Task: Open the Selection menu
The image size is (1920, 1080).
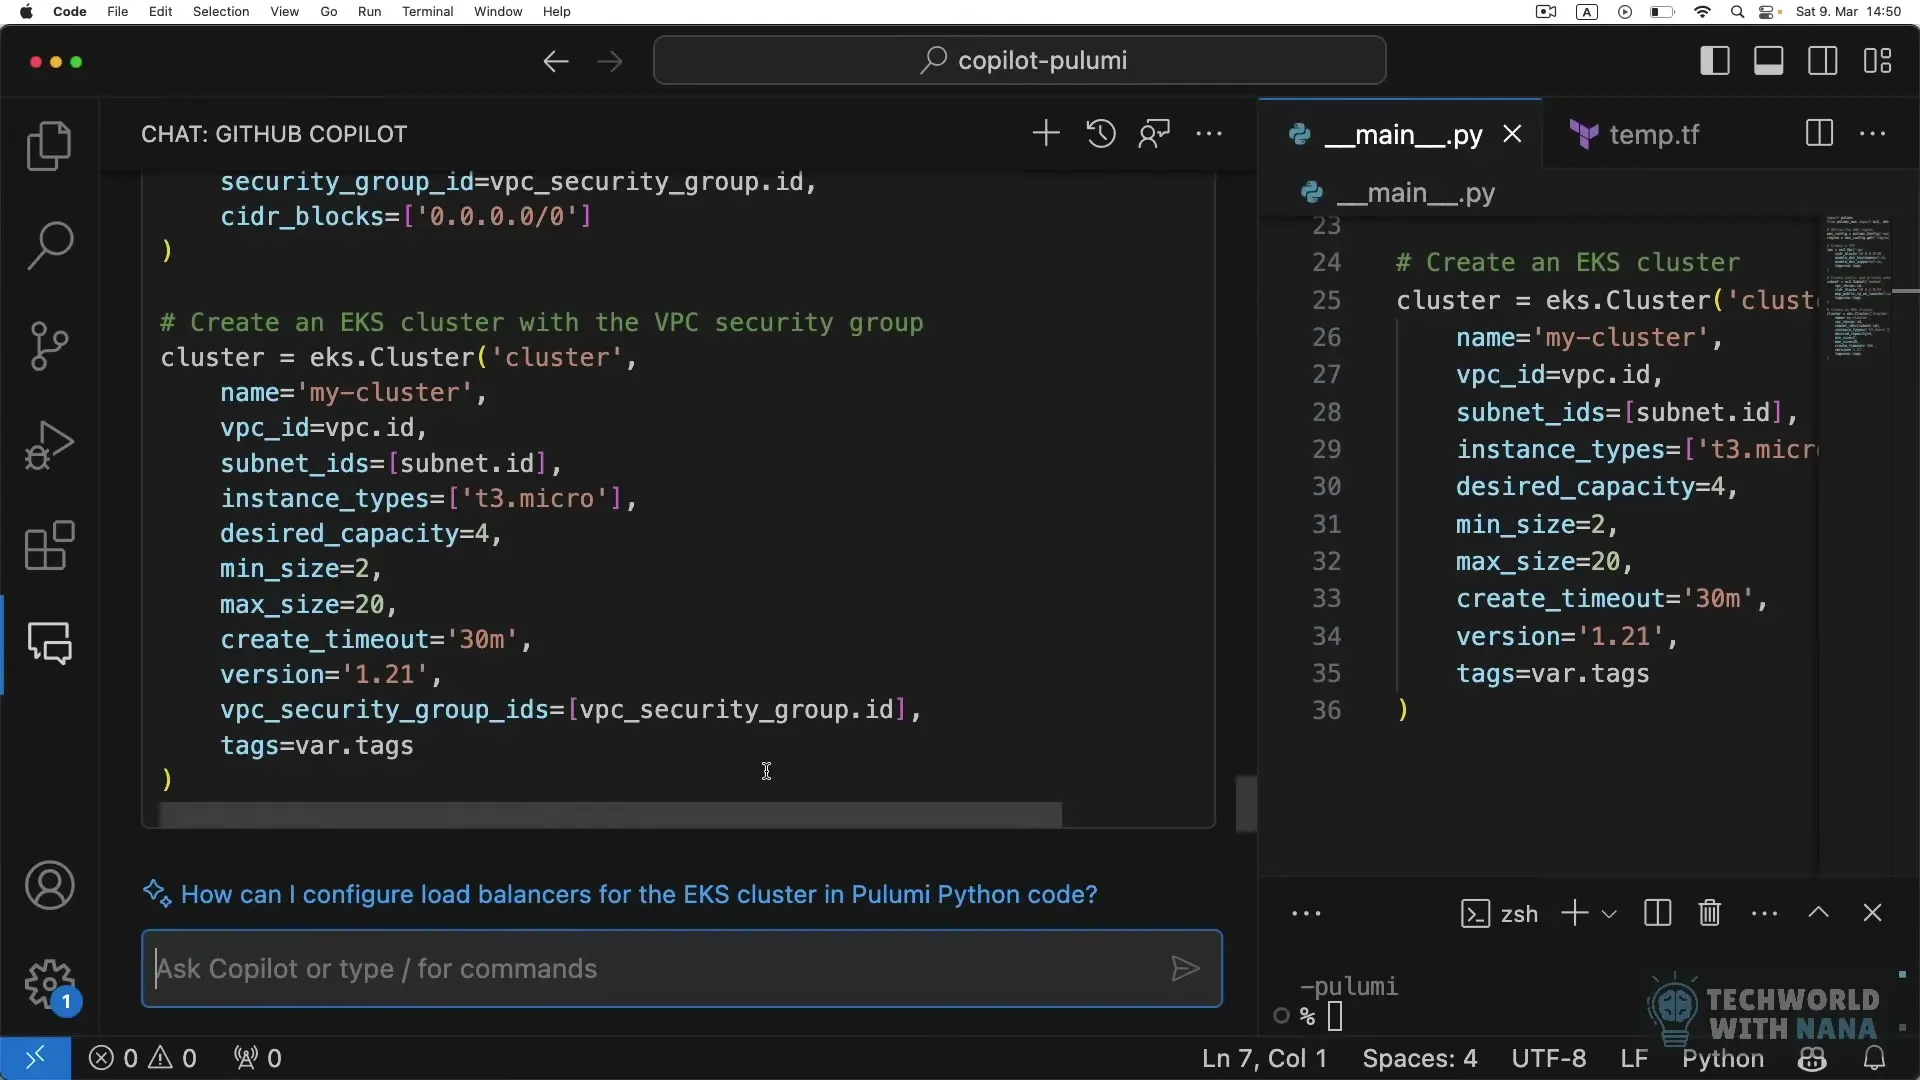Action: point(221,12)
